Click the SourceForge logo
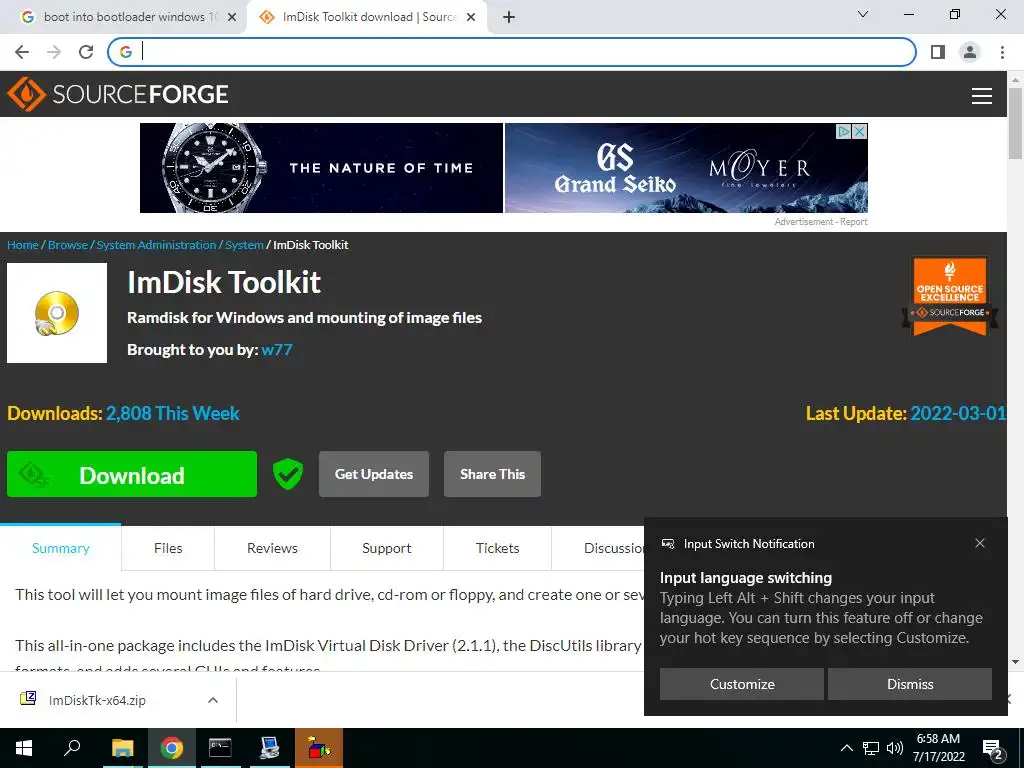The width and height of the screenshot is (1024, 768). tap(118, 94)
